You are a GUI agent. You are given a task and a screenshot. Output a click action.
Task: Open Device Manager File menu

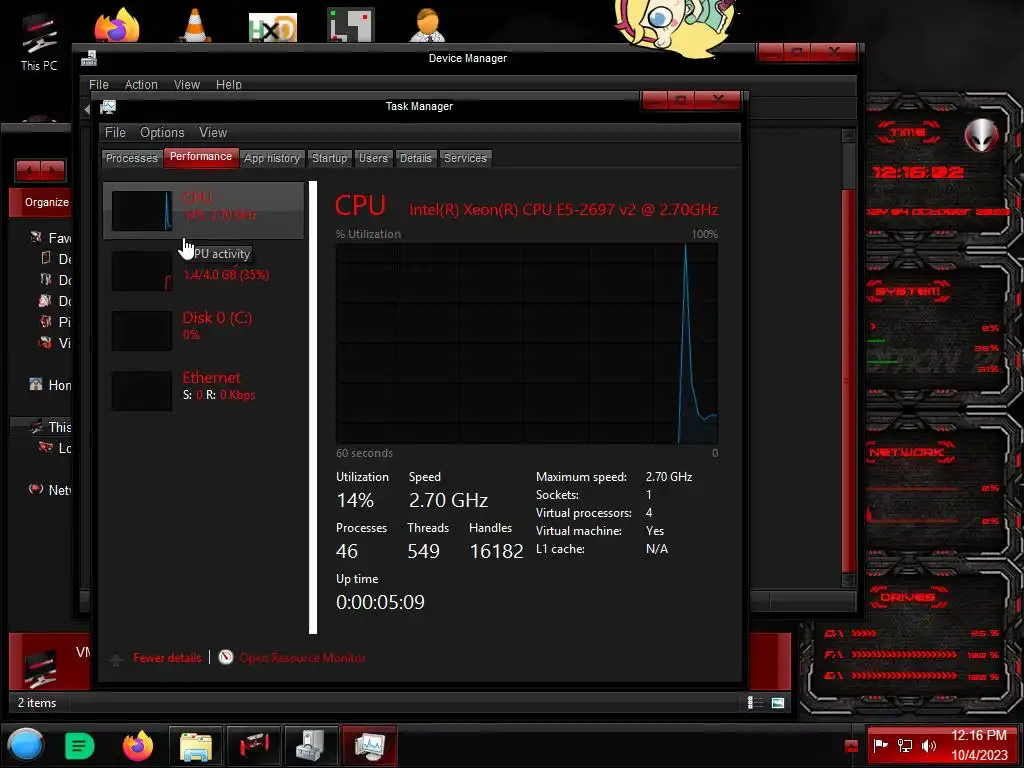(99, 85)
